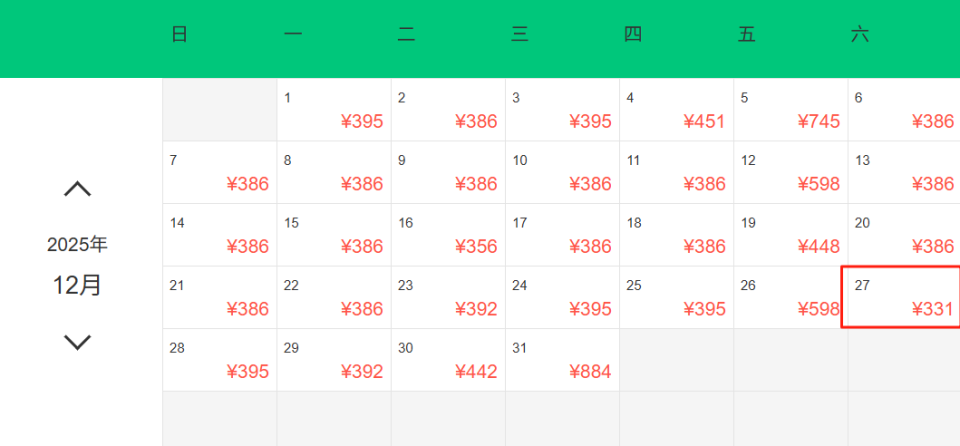Select December 16 priced ¥356
The image size is (960, 446).
pyautogui.click(x=448, y=235)
